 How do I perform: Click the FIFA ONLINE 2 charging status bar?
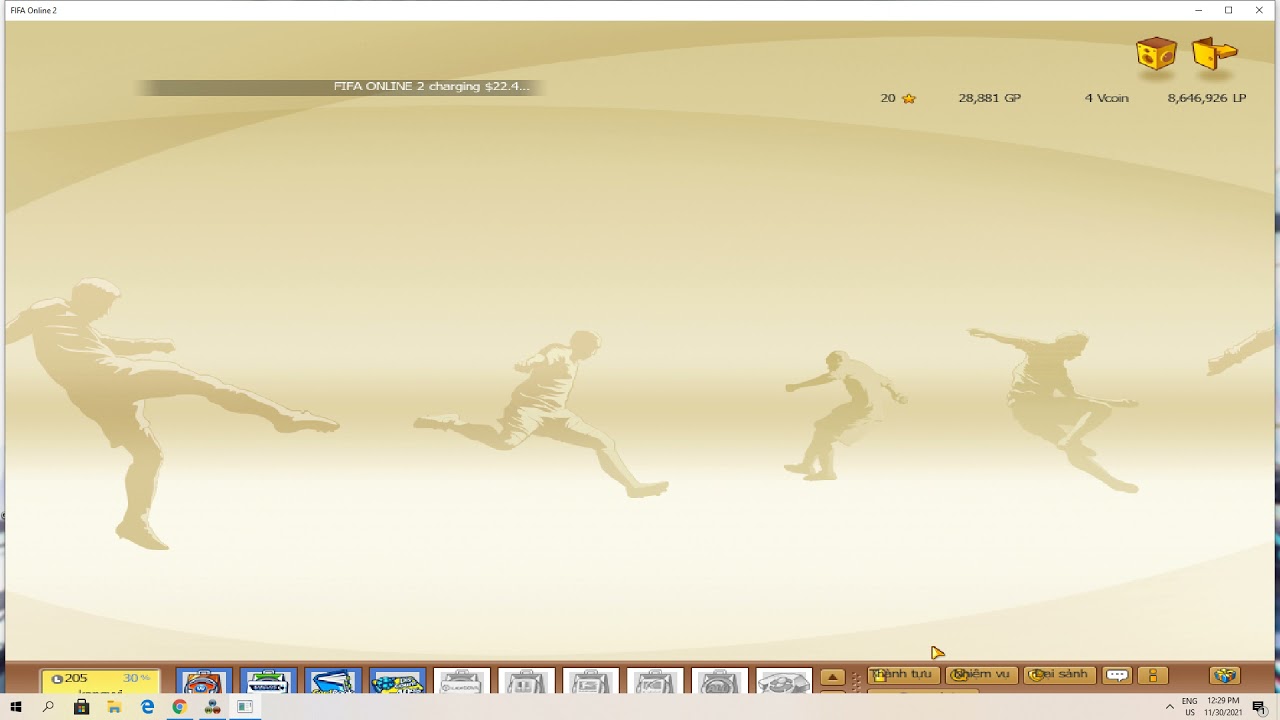click(340, 87)
